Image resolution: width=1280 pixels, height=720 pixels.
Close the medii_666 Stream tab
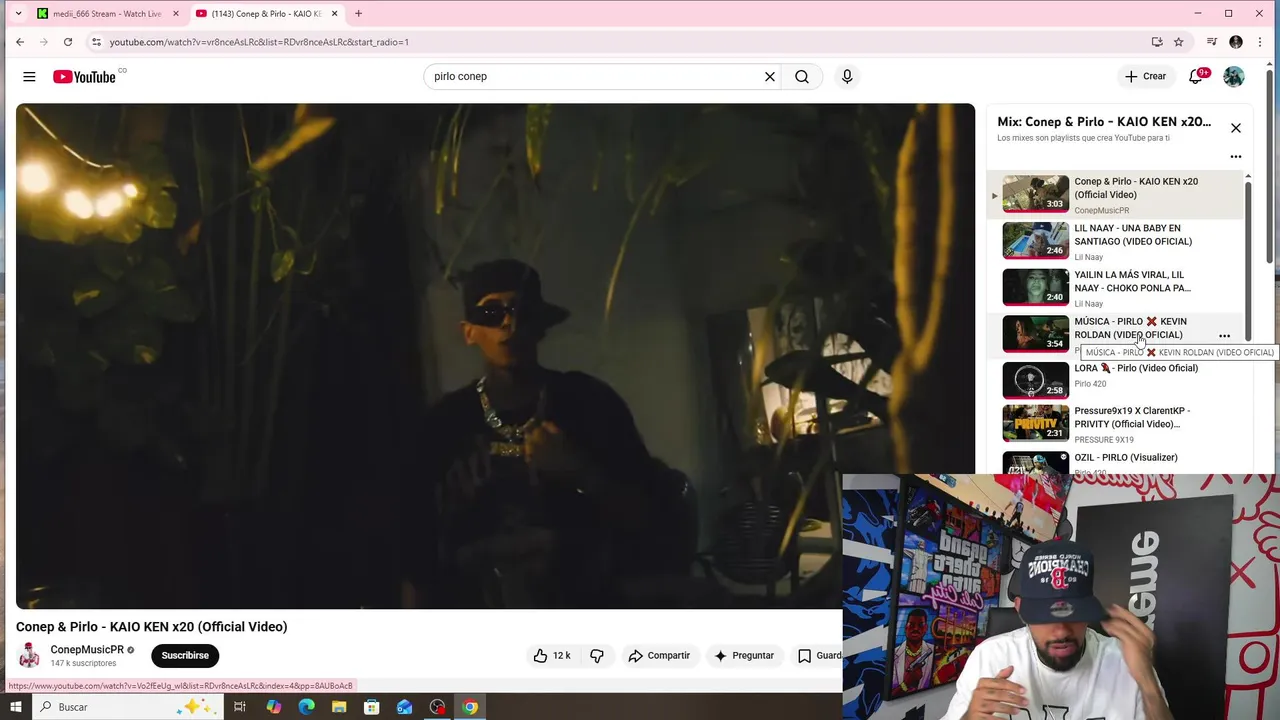point(176,14)
